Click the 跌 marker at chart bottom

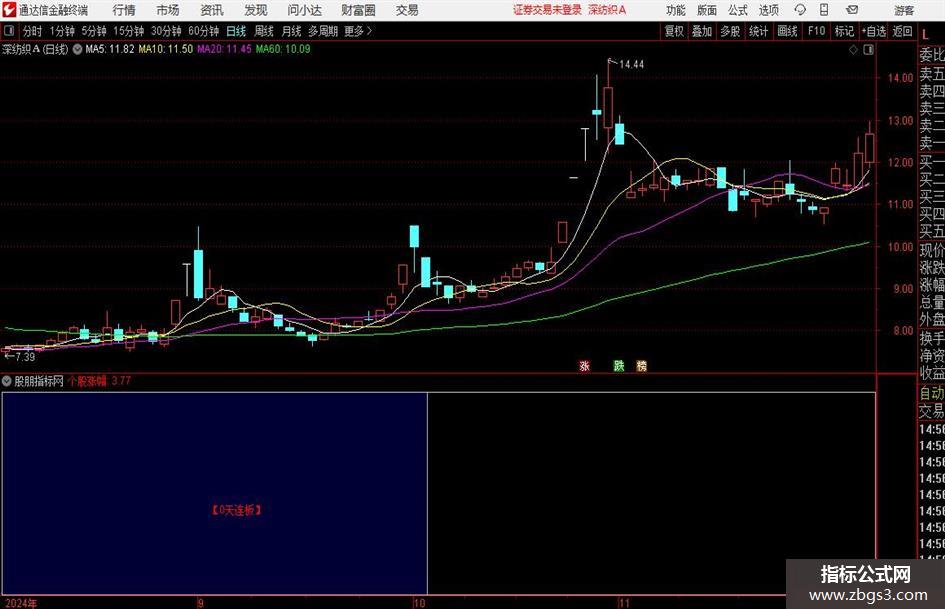pyautogui.click(x=618, y=365)
